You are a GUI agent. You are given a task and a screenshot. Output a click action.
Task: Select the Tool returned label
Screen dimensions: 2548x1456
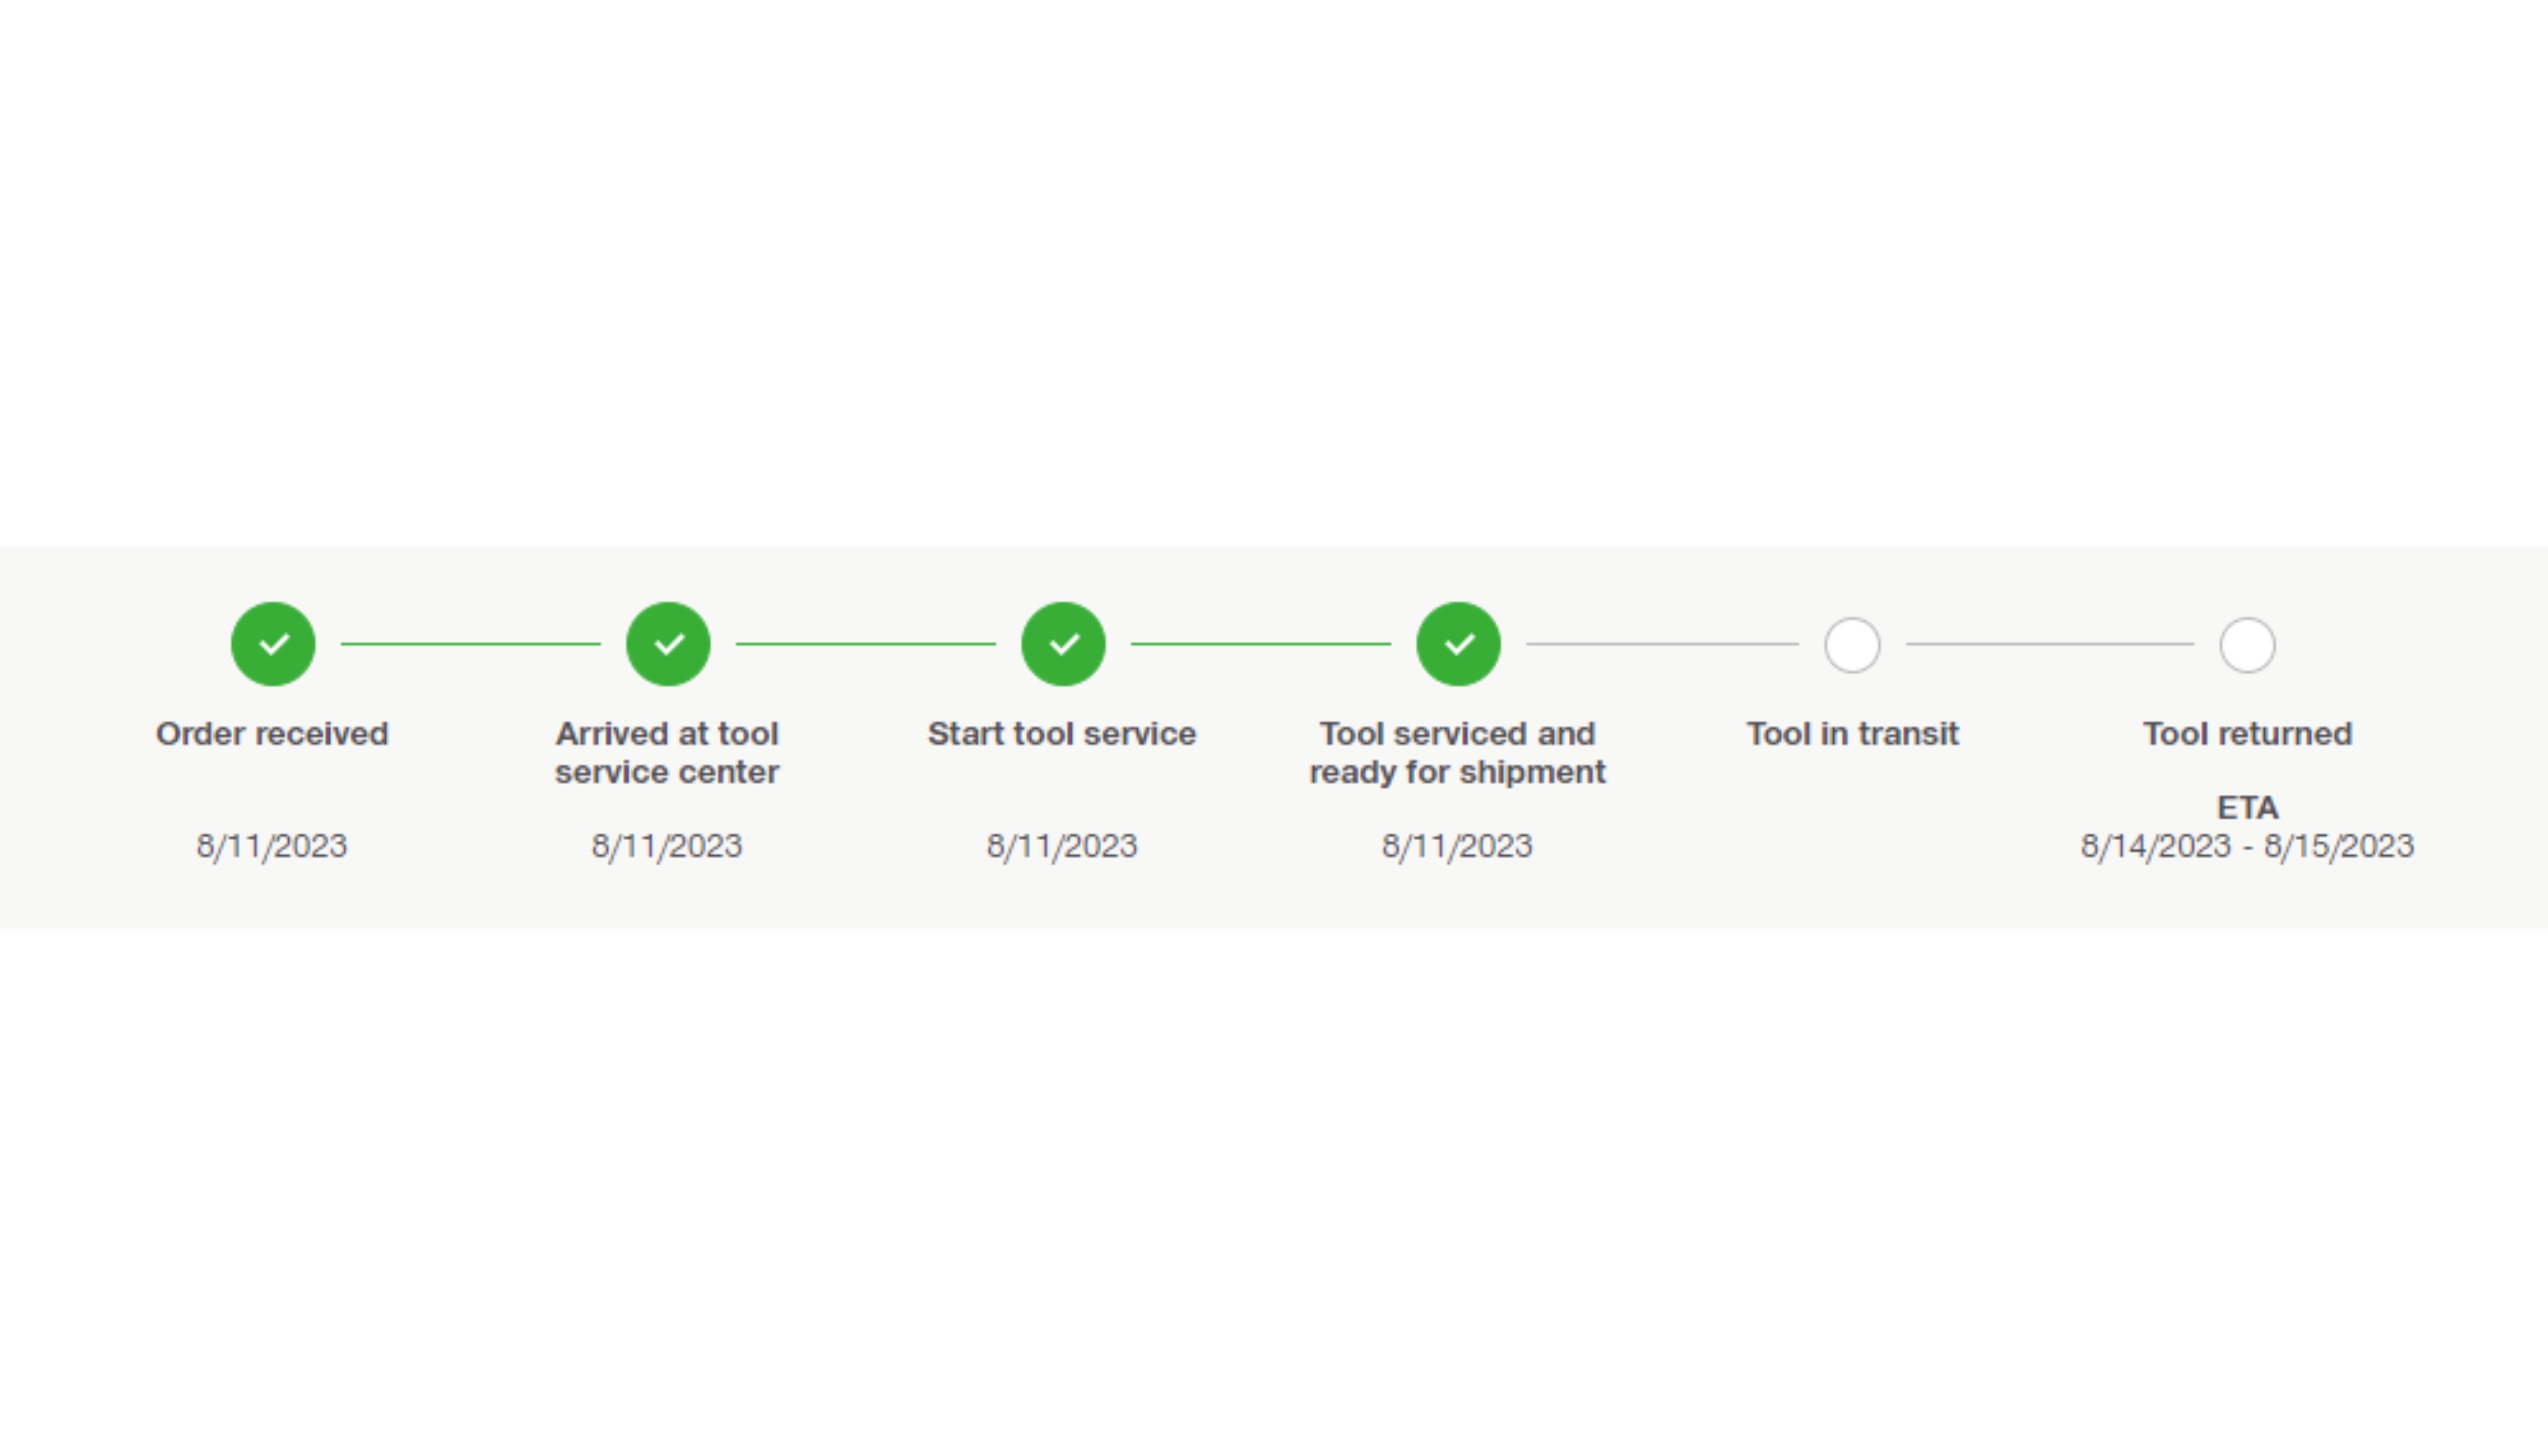2247,734
